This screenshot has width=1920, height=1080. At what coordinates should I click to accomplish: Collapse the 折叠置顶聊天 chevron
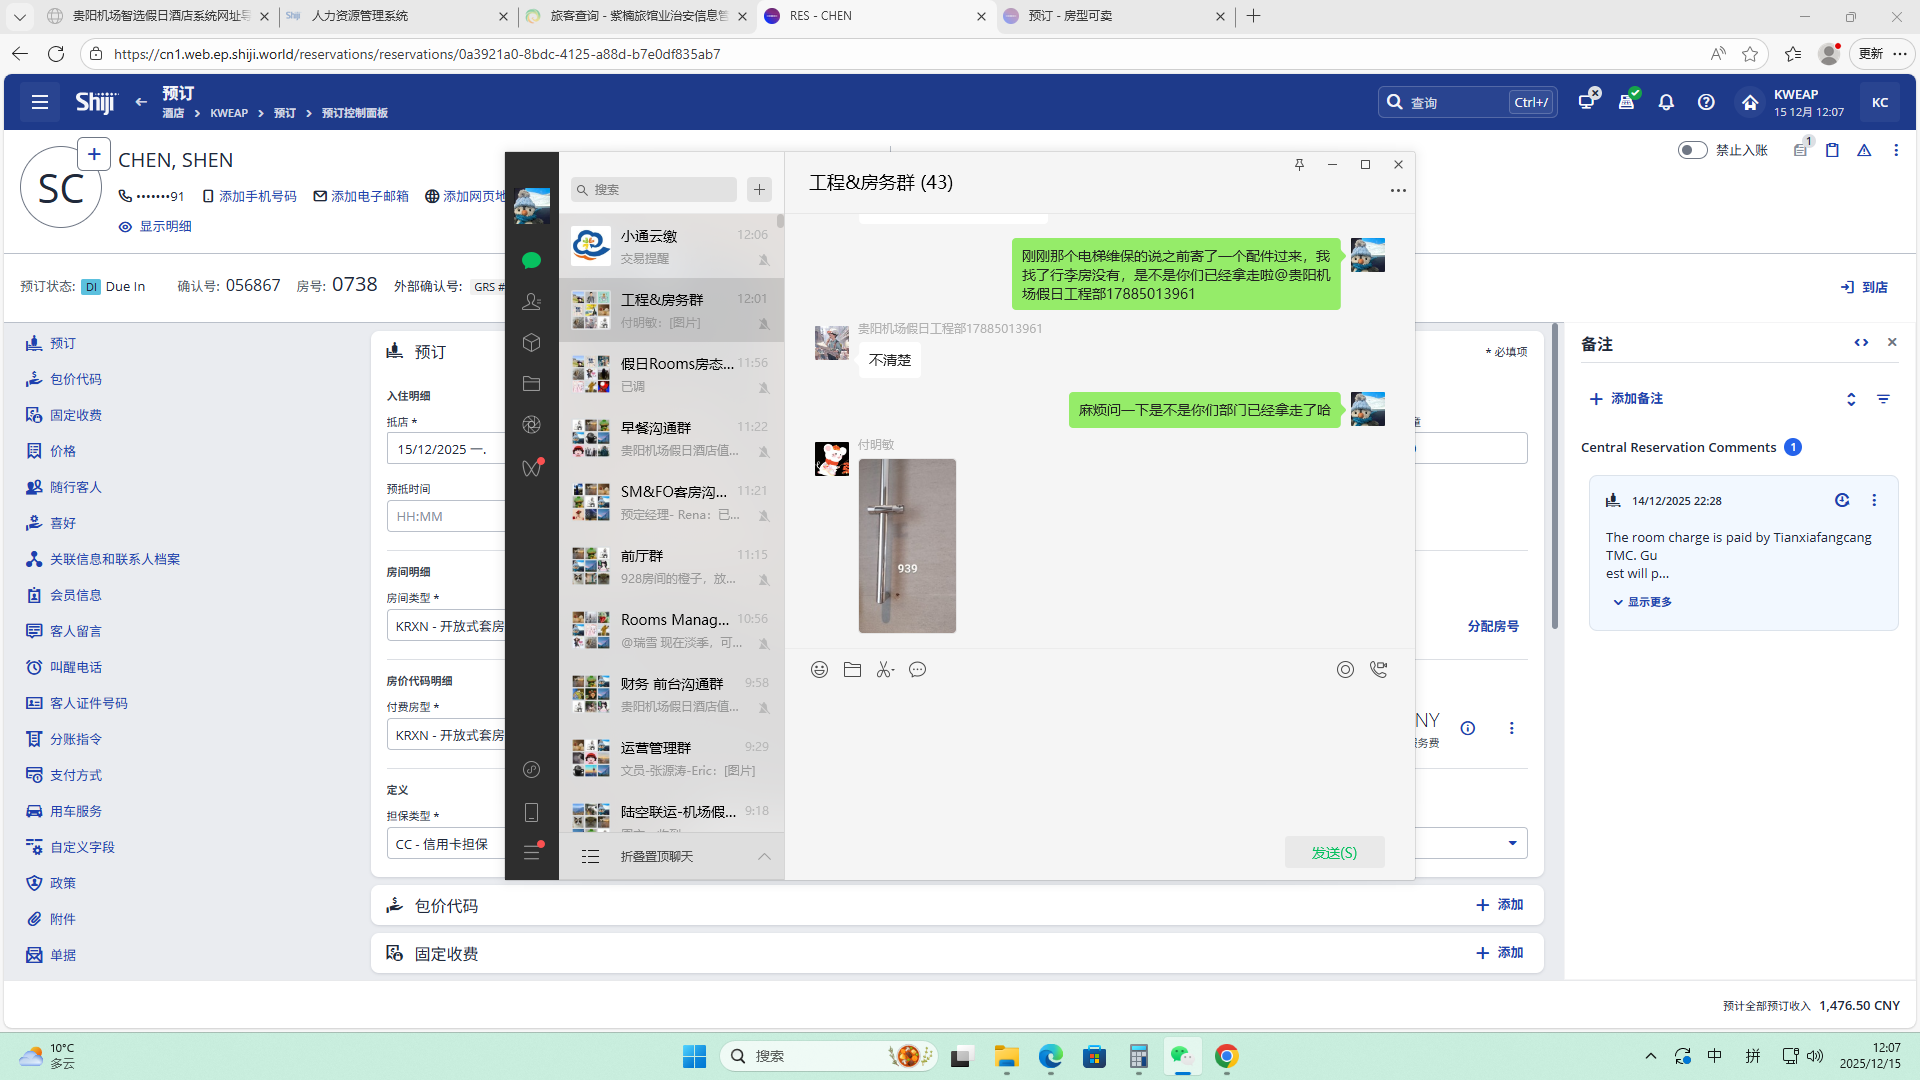pyautogui.click(x=764, y=857)
